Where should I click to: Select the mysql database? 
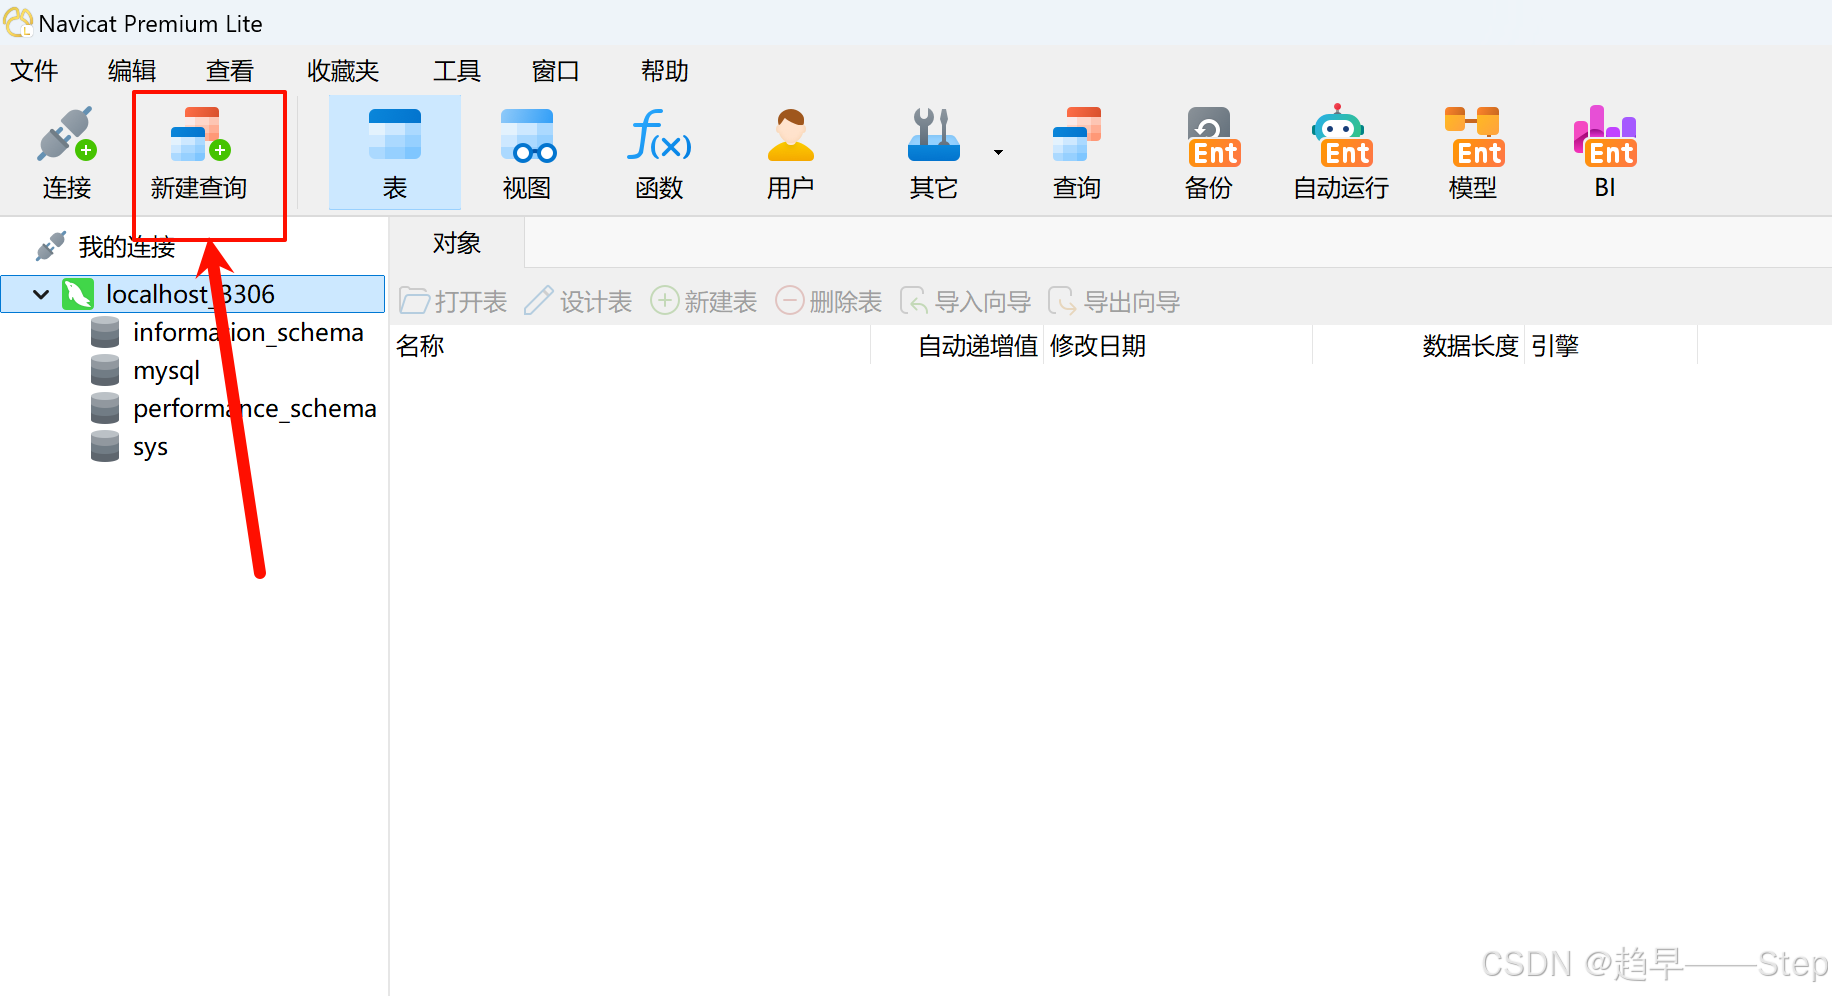(x=166, y=371)
